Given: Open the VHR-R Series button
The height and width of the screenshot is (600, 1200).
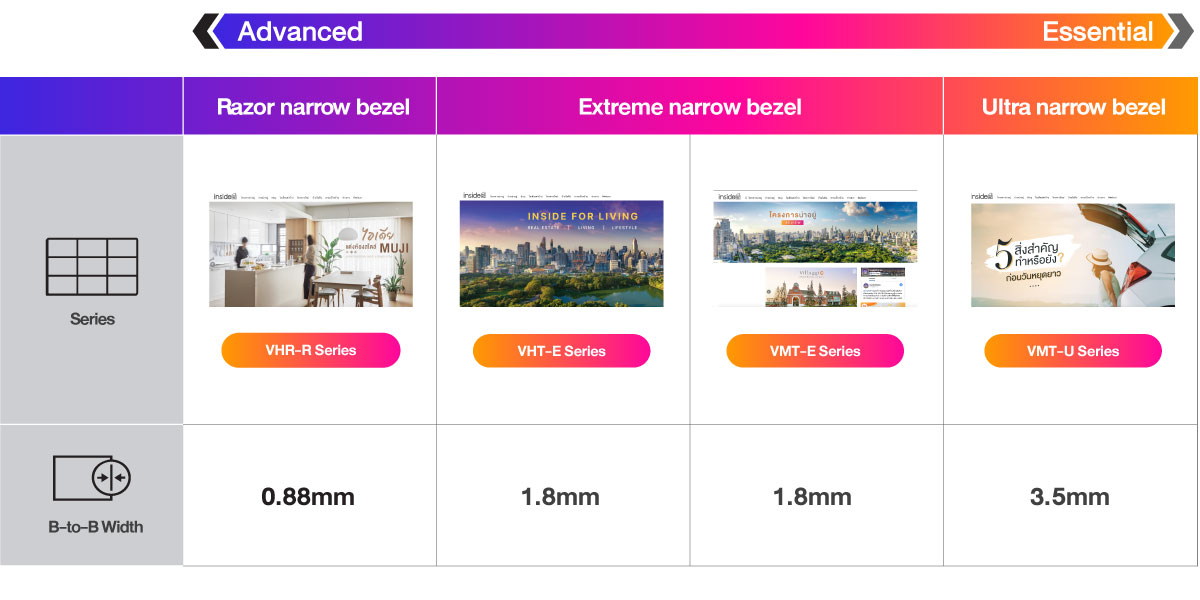Looking at the screenshot, I should [311, 350].
